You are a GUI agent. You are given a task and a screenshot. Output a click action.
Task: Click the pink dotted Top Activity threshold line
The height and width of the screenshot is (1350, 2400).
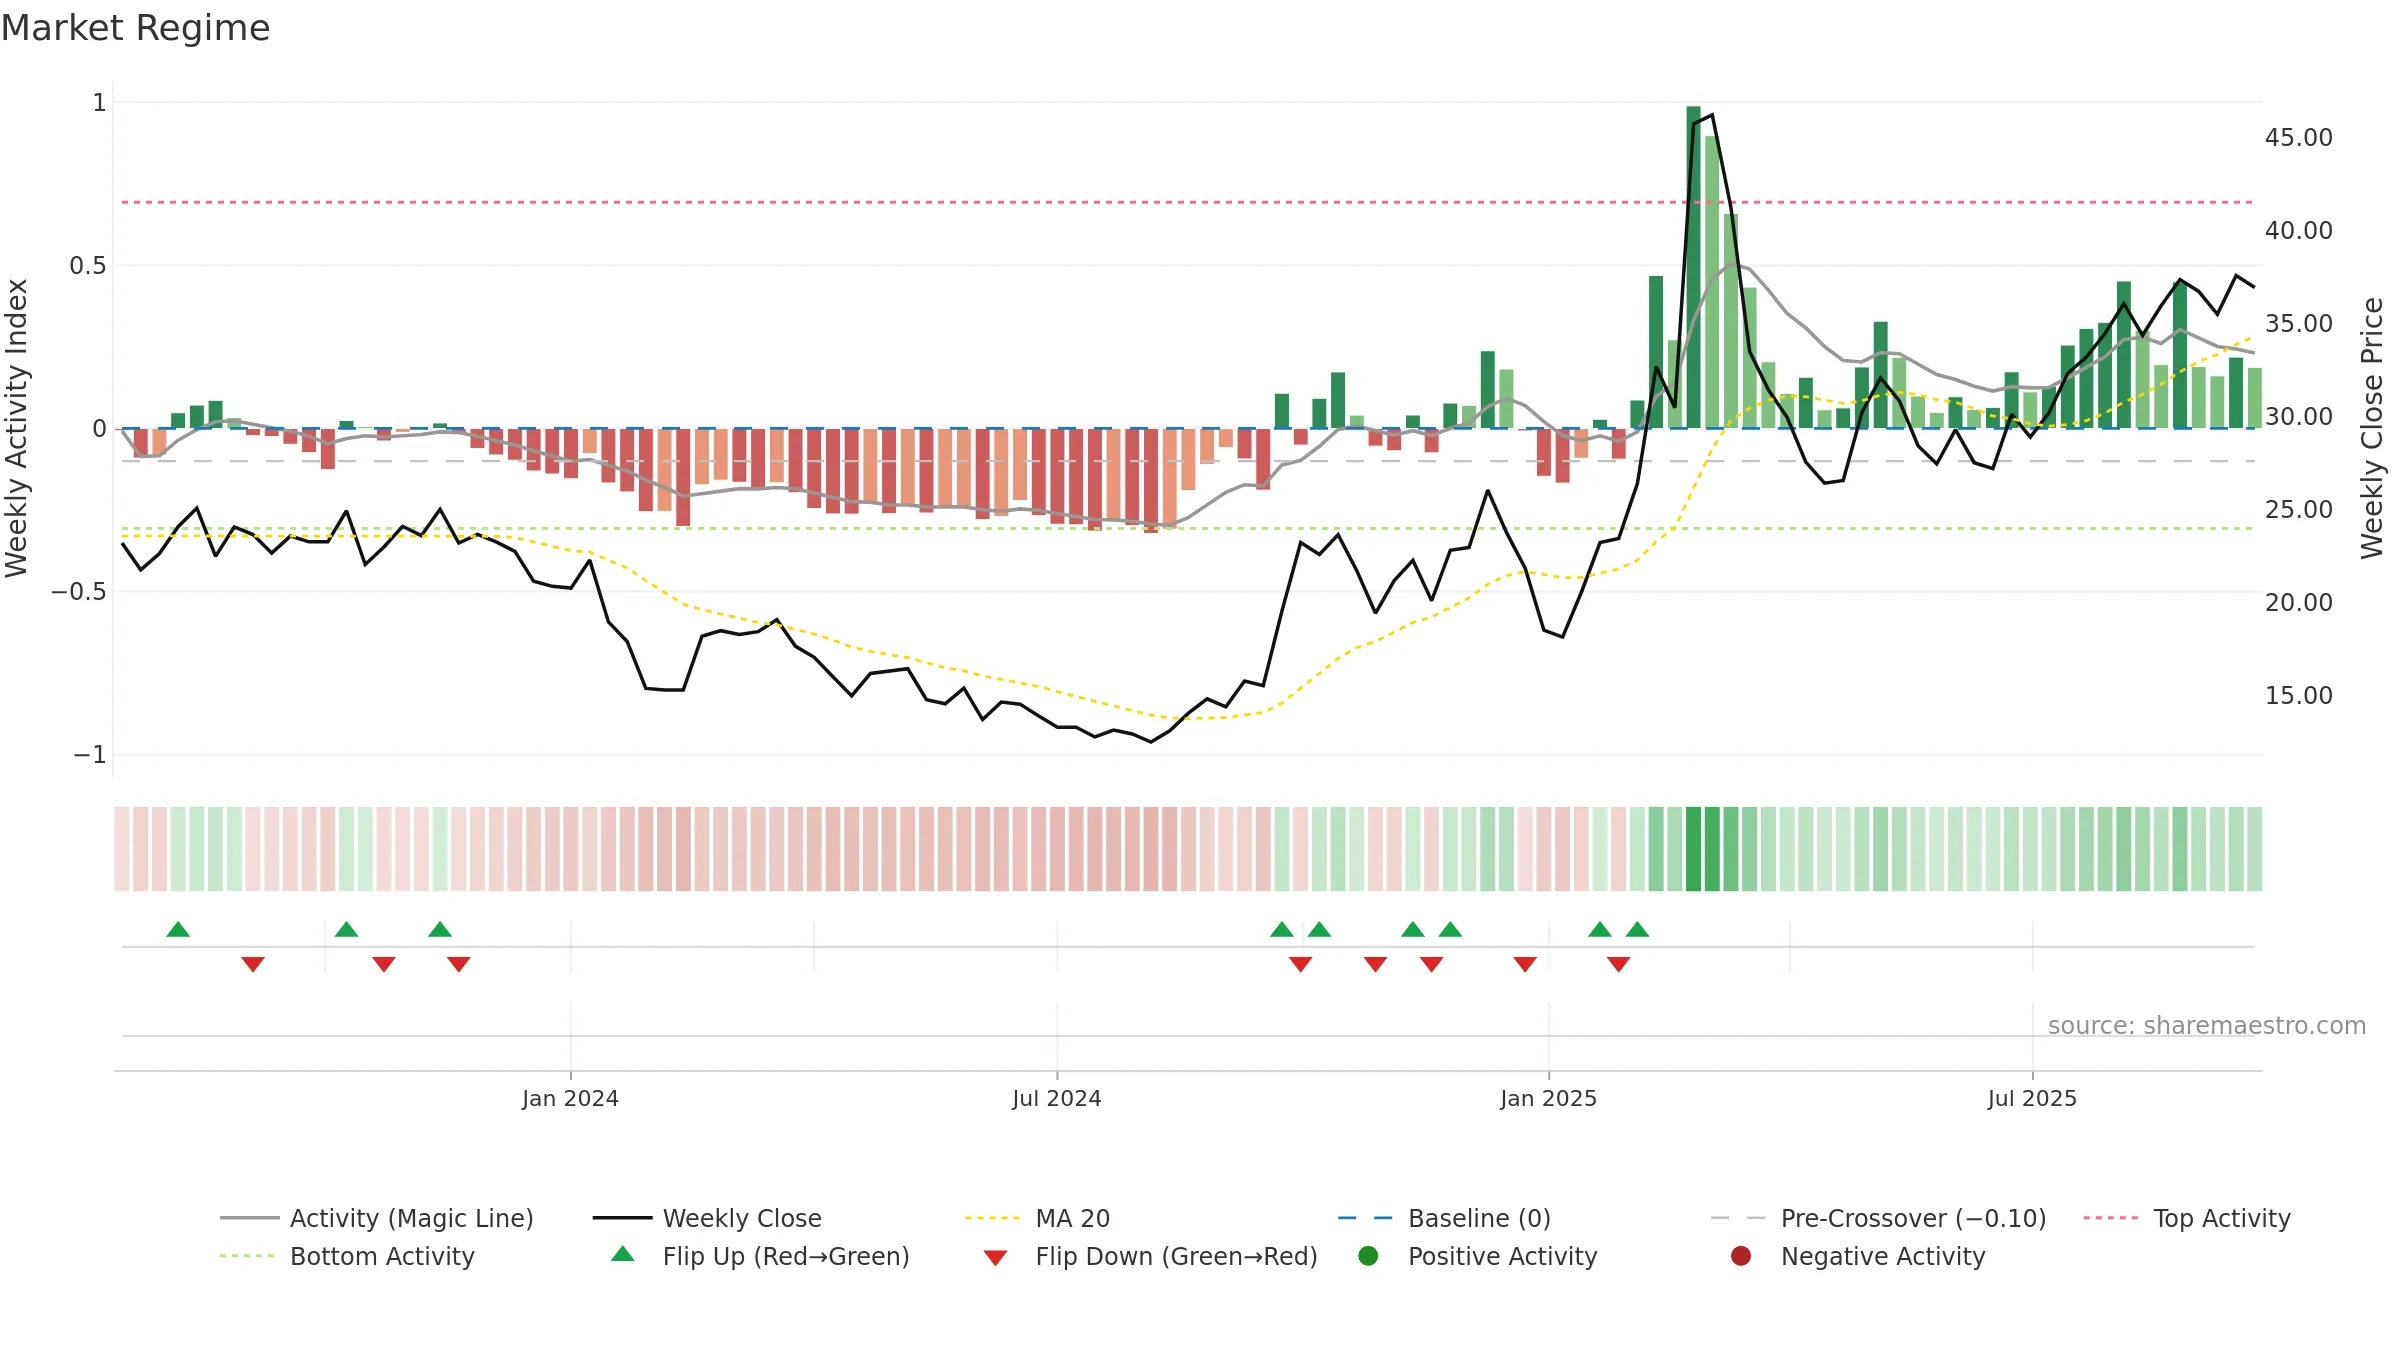coord(1188,202)
